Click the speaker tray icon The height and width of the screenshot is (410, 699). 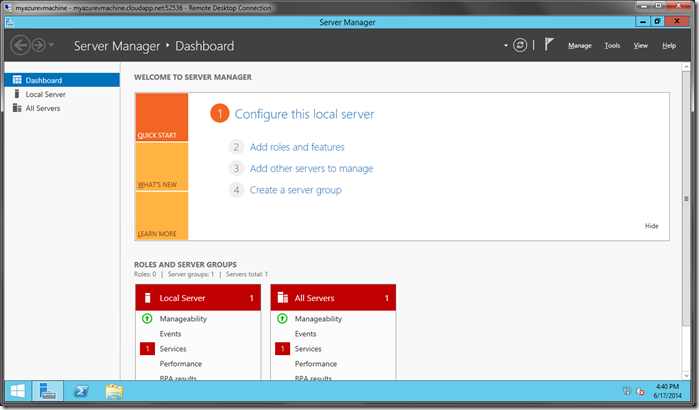pos(641,391)
